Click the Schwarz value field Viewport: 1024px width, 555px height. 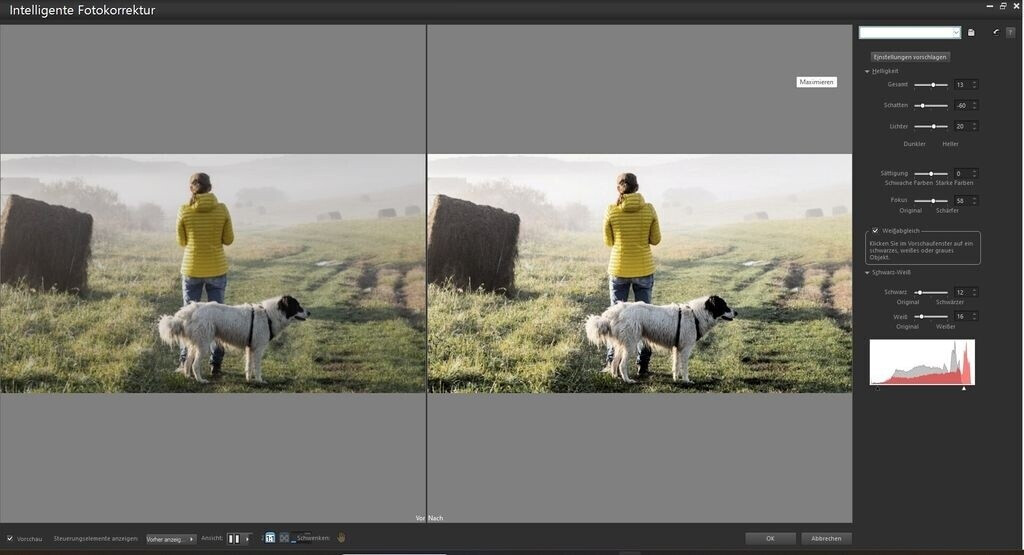point(962,293)
